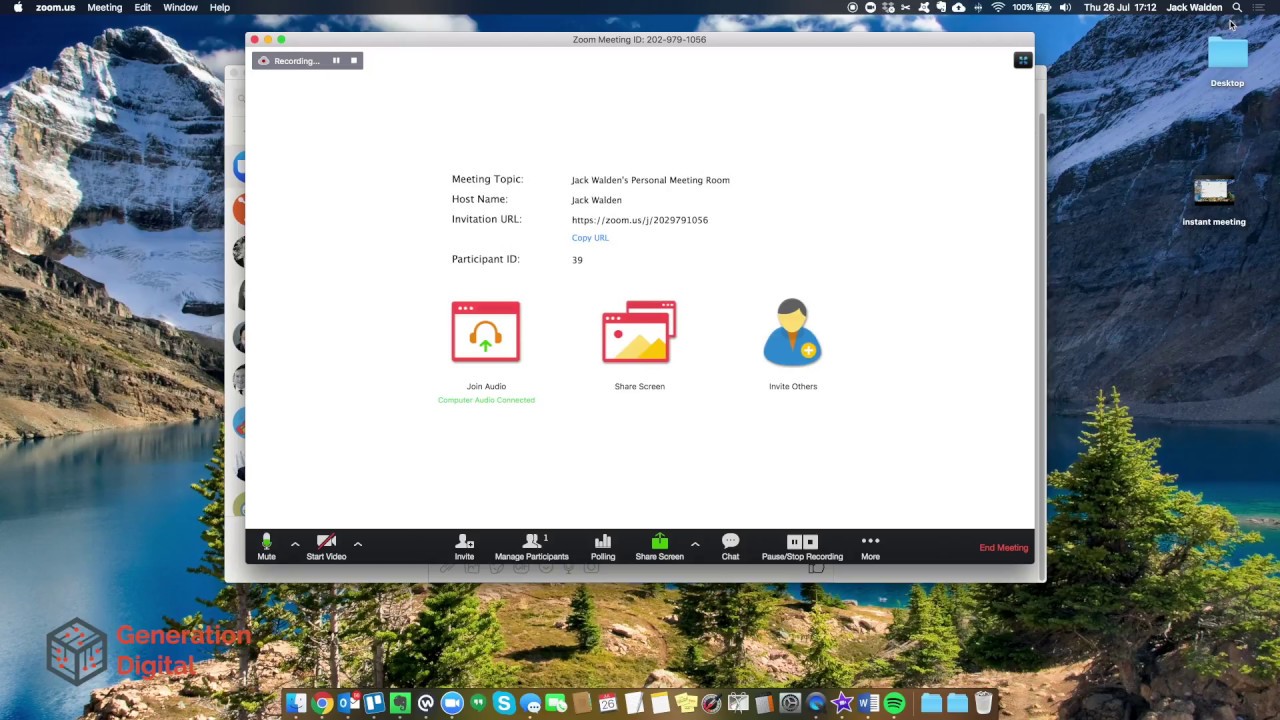Open Manage Participants panel
Screen dimensions: 1280x720
pos(532,547)
